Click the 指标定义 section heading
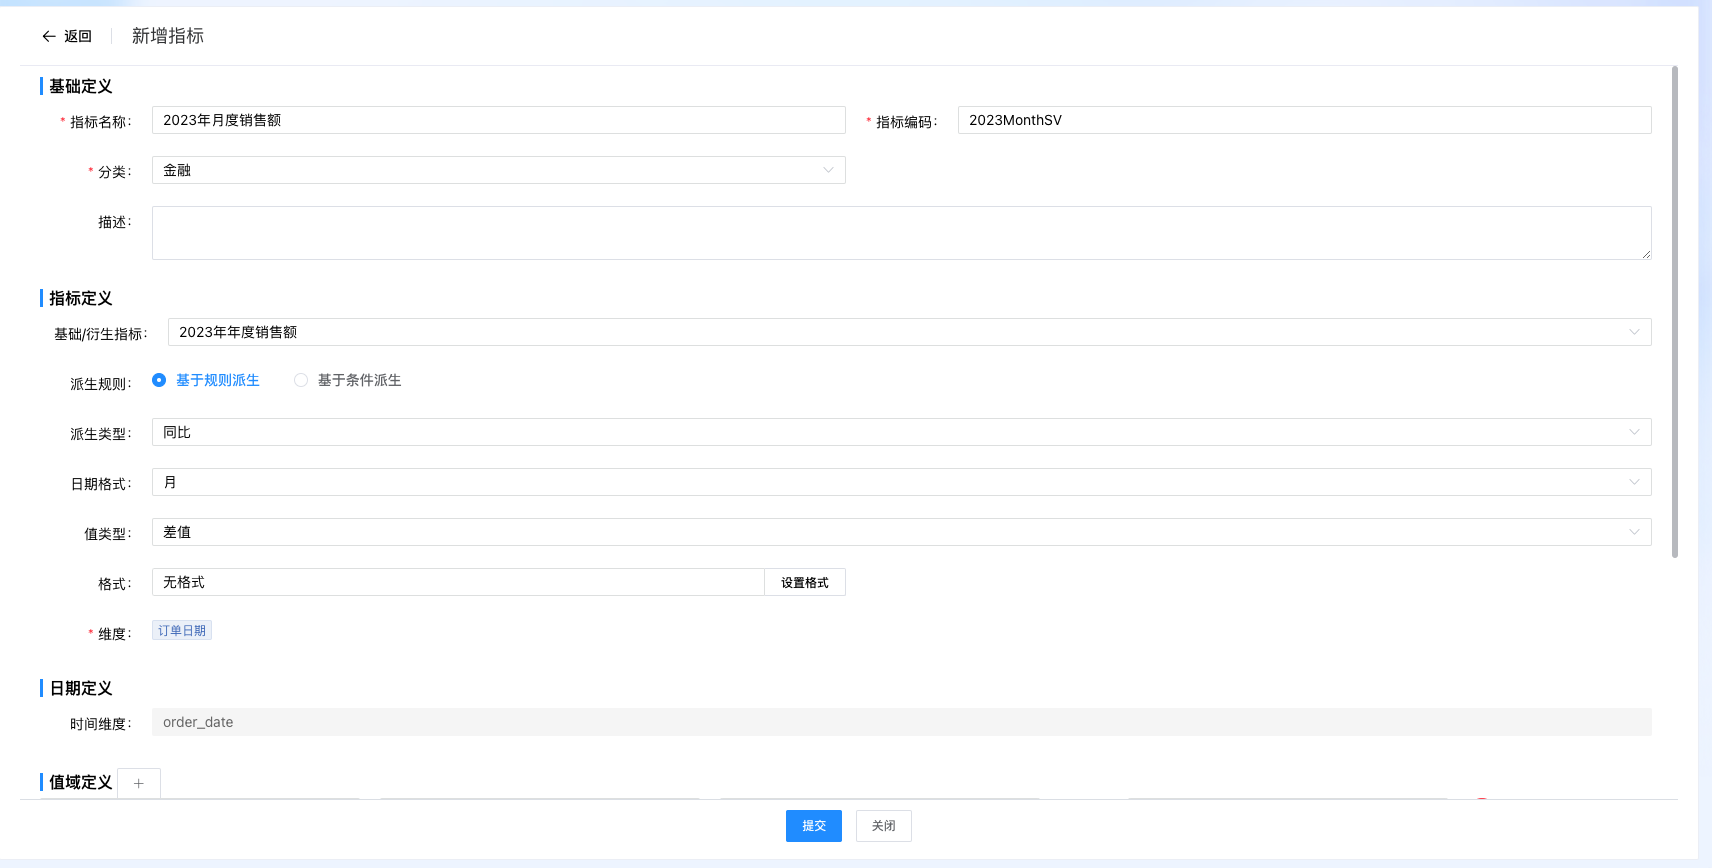1712x868 pixels. (81, 298)
